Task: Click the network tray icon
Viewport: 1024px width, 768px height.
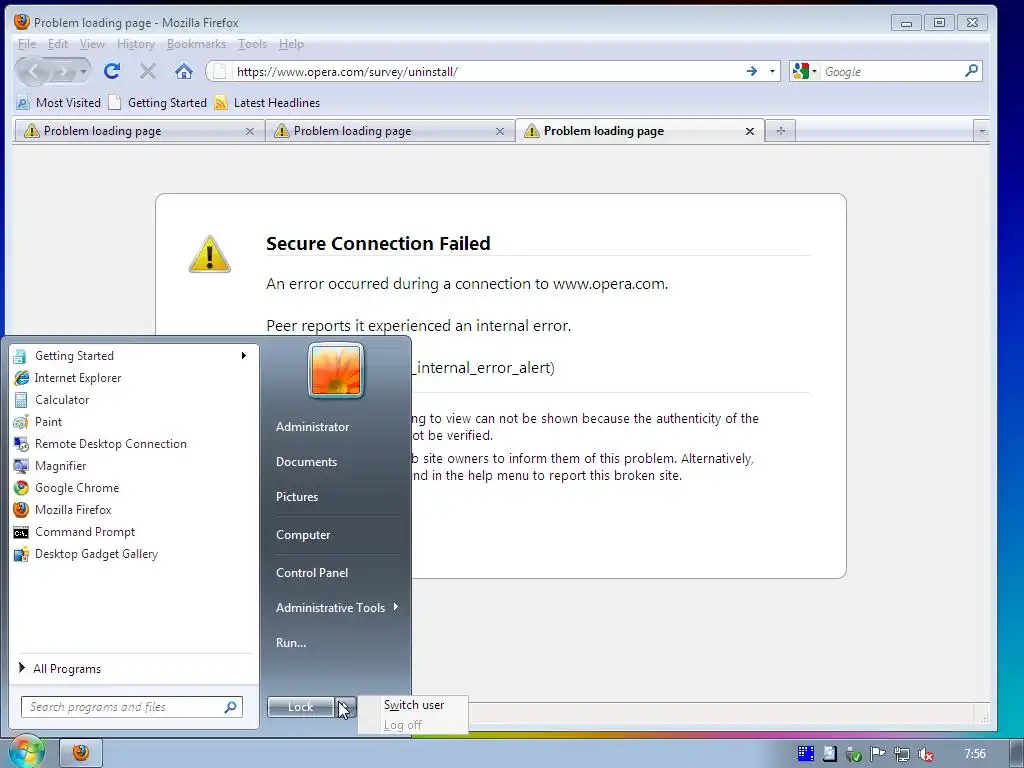Action: (902, 754)
